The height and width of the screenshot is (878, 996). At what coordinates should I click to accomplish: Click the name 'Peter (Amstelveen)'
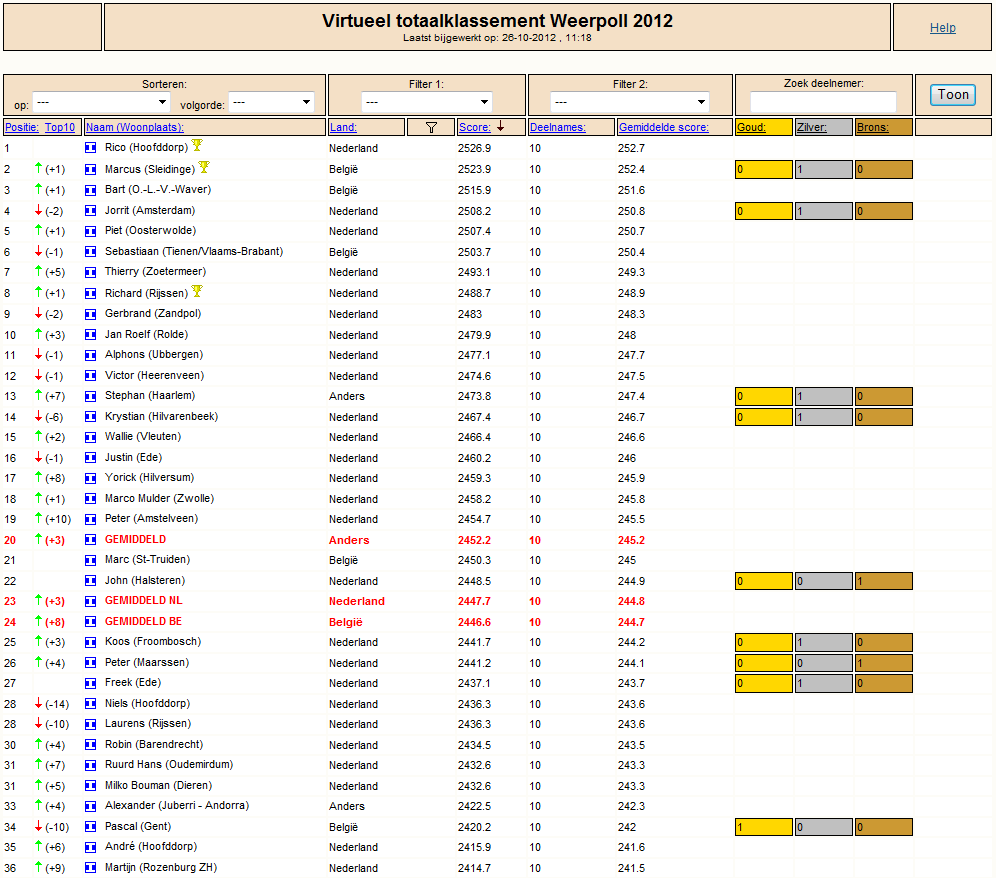151,518
